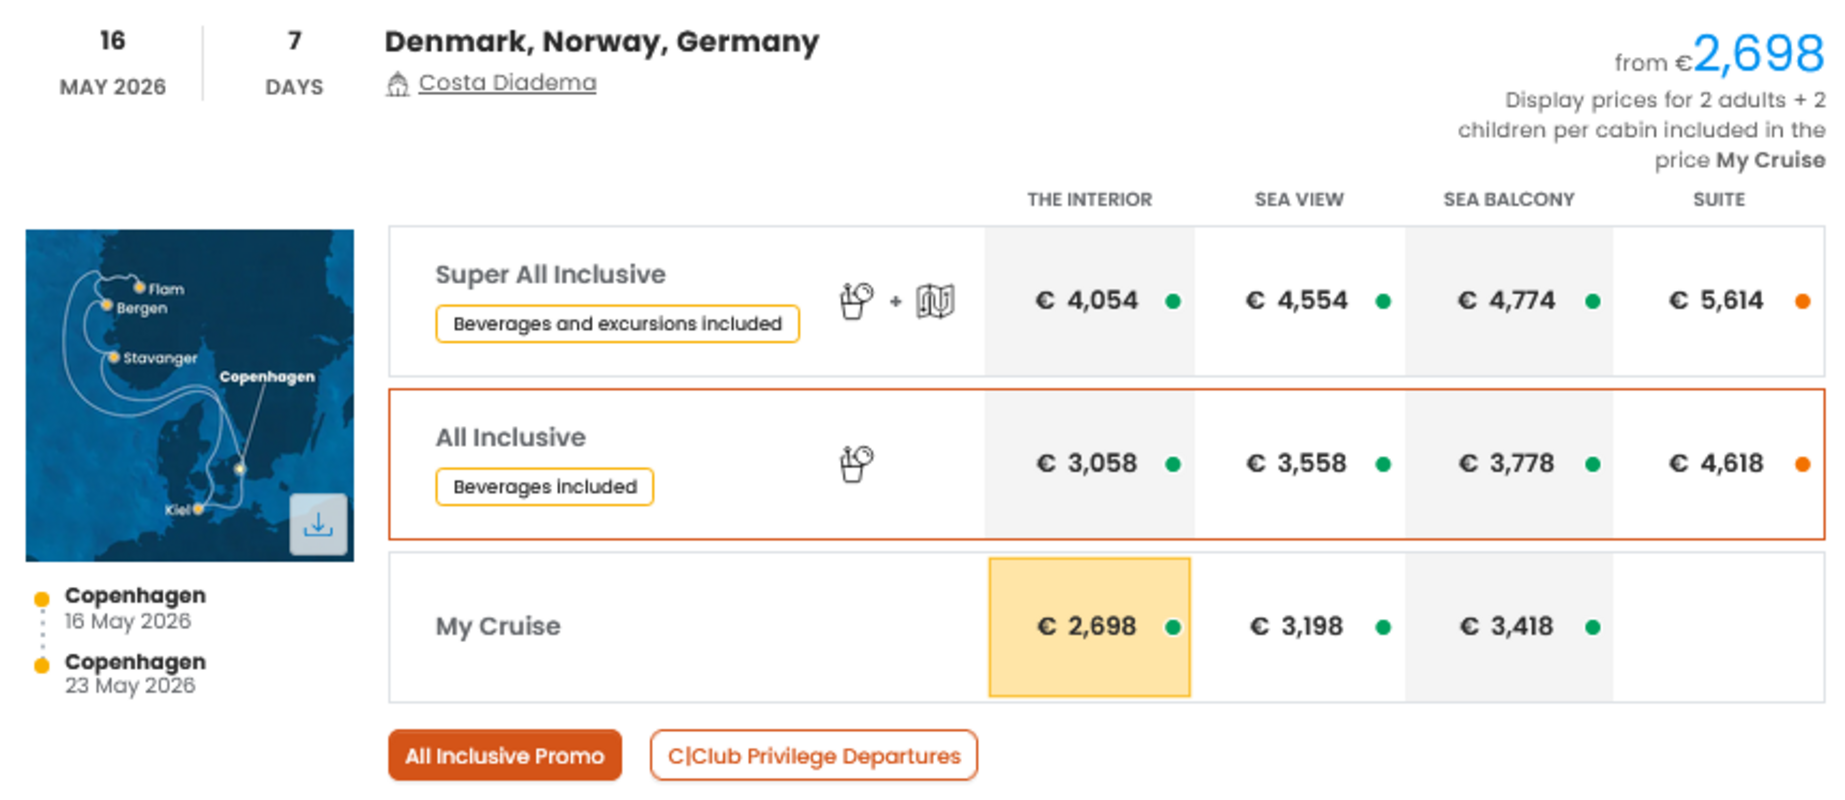The width and height of the screenshot is (1845, 800).
Task: Click the ship icon beside Costa Diadema
Action: pyautogui.click(x=397, y=84)
